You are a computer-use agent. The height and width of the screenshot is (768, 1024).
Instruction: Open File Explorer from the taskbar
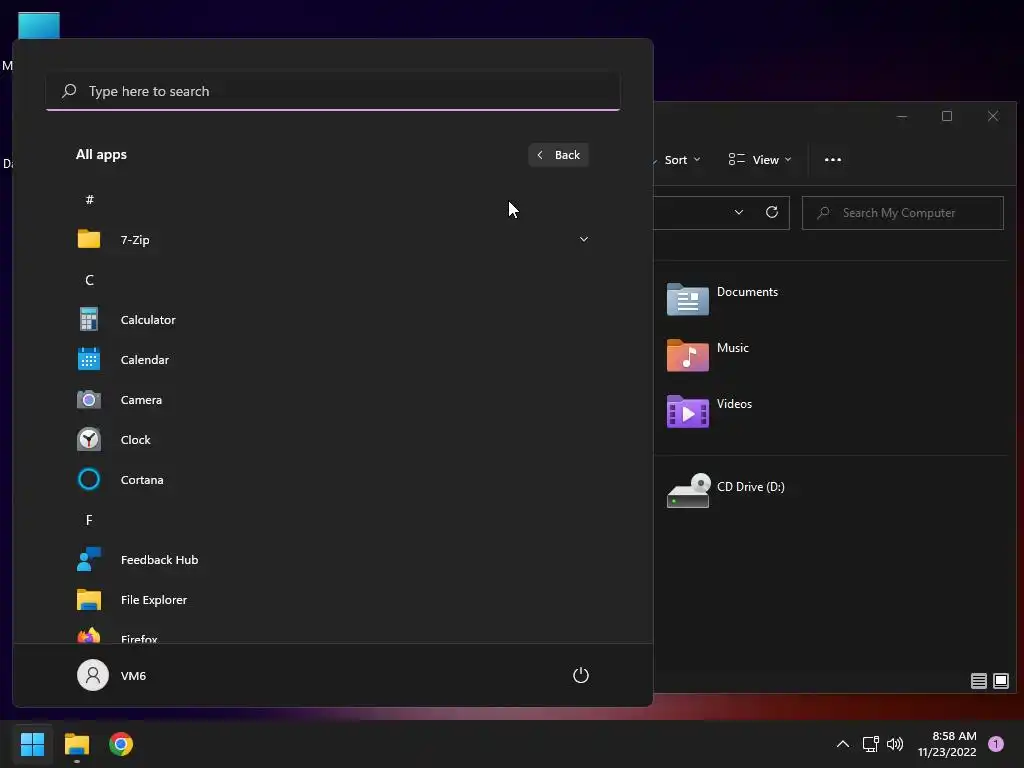(x=76, y=744)
